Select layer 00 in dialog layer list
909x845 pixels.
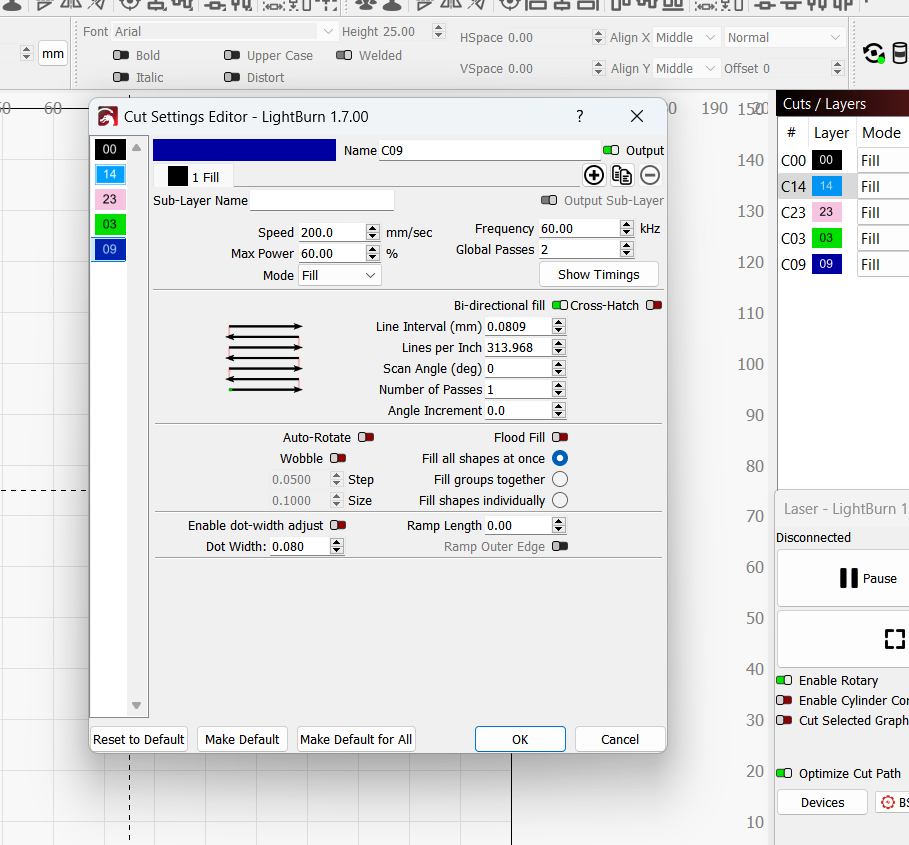point(110,150)
